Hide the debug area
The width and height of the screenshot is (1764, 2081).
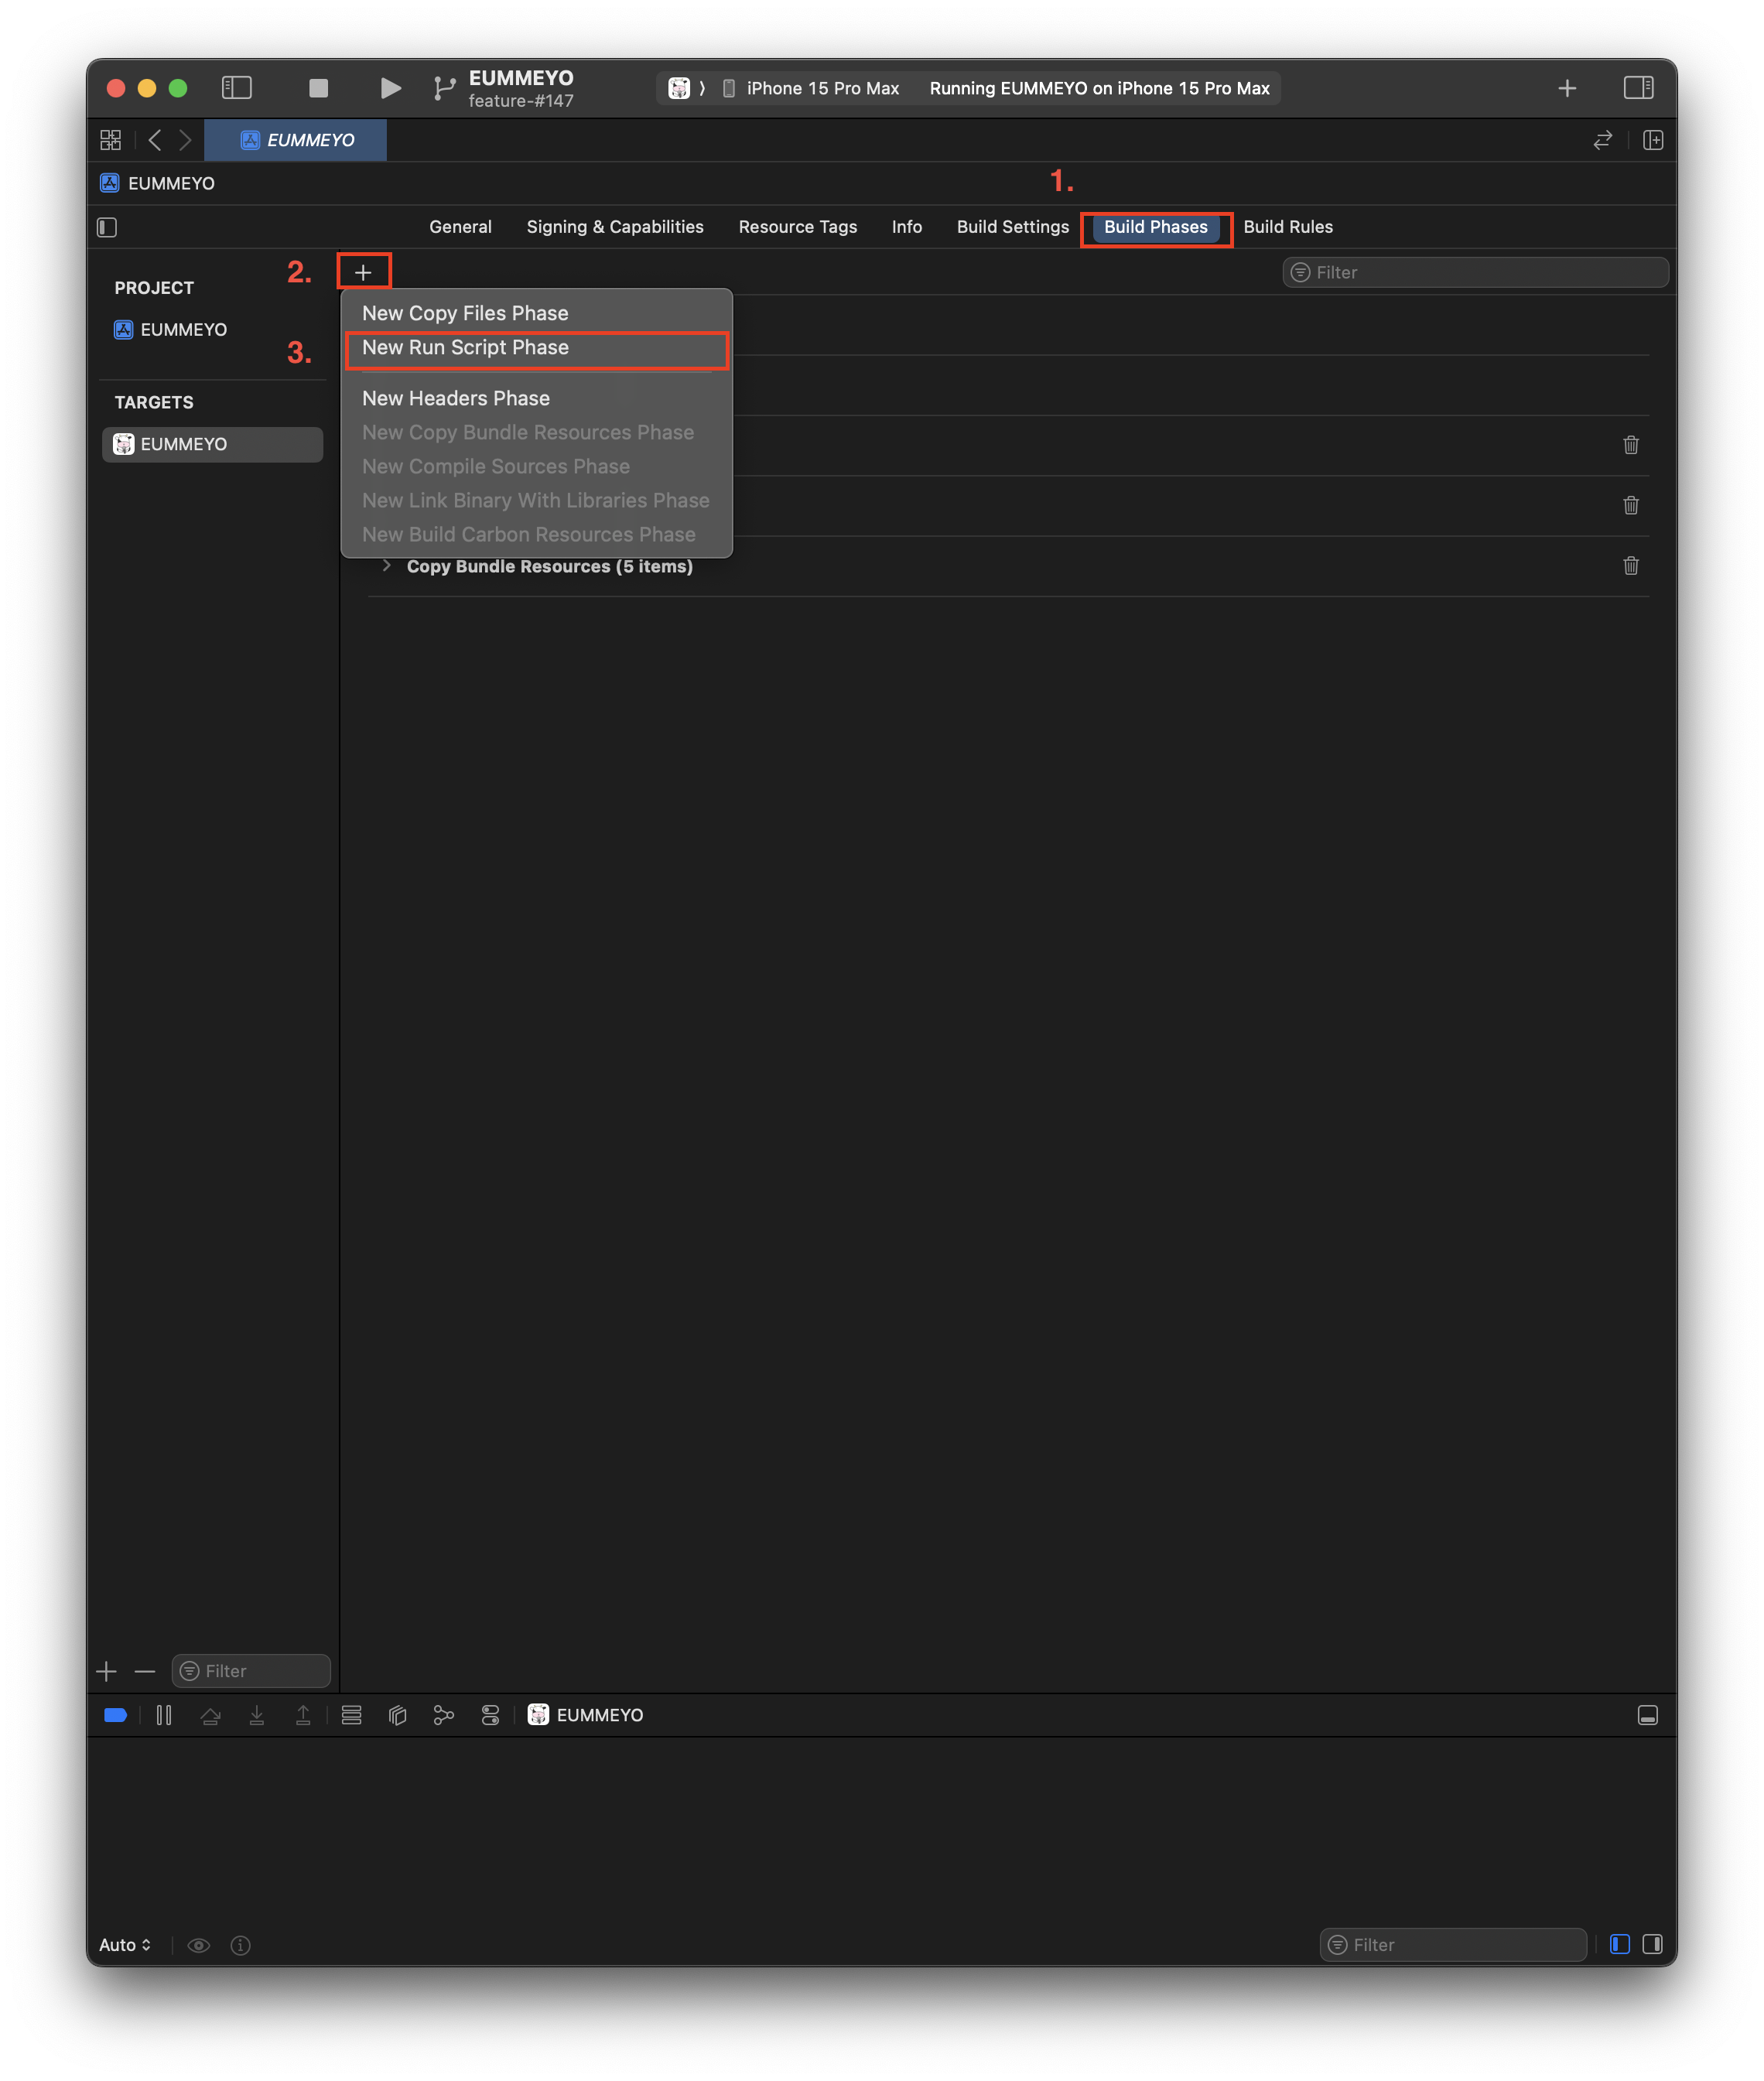(x=1647, y=1715)
